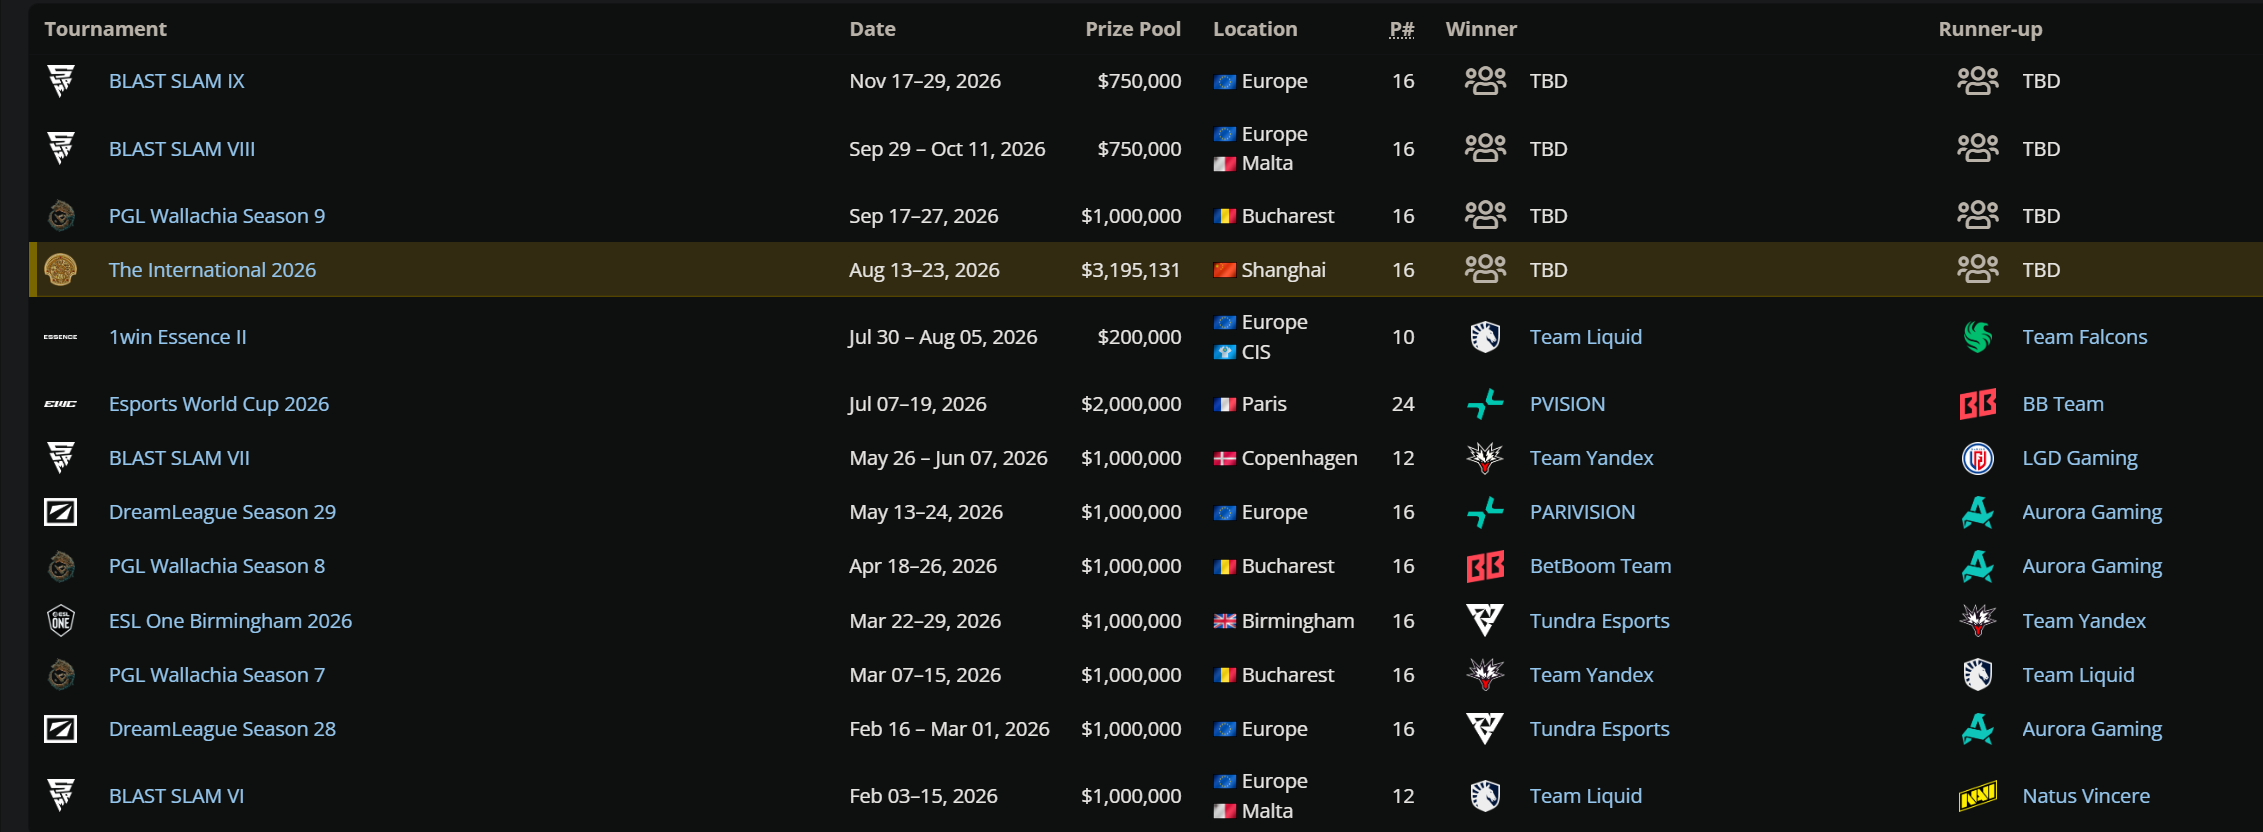The image size is (2263, 832).
Task: Click the Team Liquid logo beside 1win Essence II
Action: pos(1485,337)
